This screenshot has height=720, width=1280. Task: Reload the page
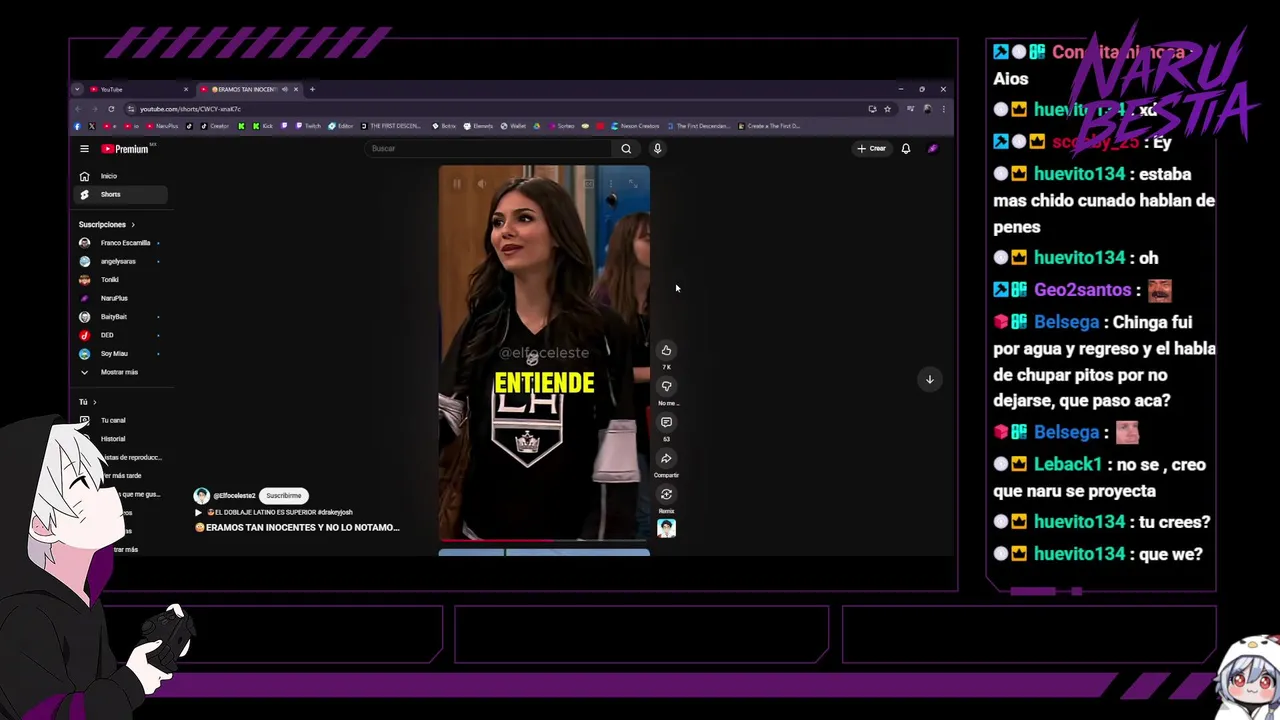pos(111,108)
